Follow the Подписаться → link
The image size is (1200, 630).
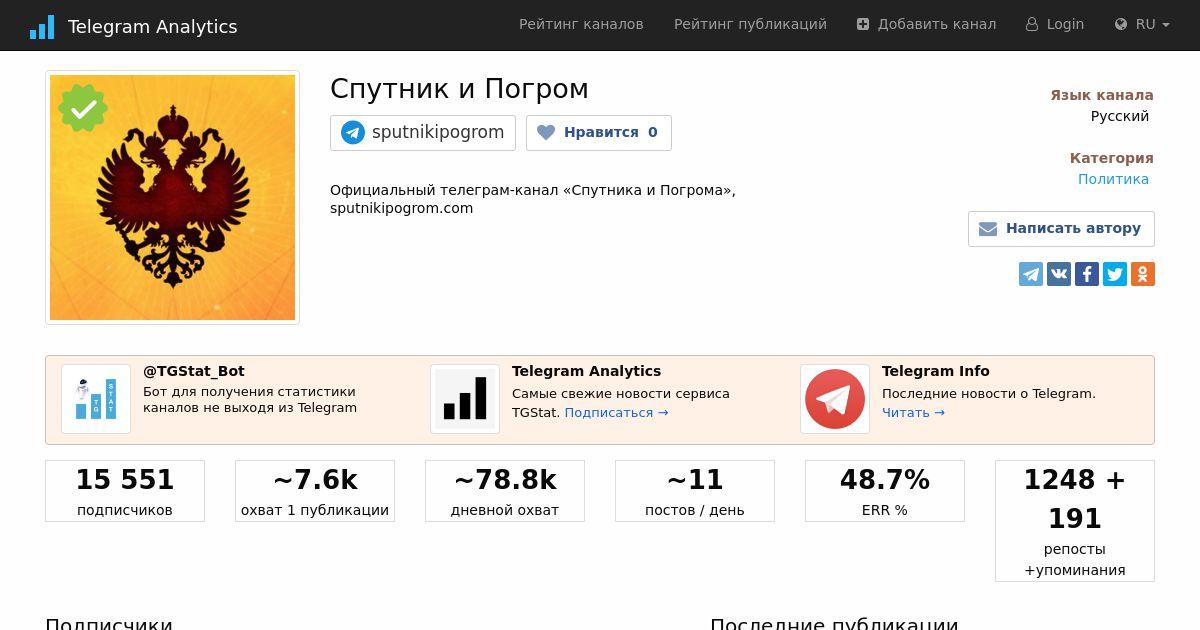616,412
